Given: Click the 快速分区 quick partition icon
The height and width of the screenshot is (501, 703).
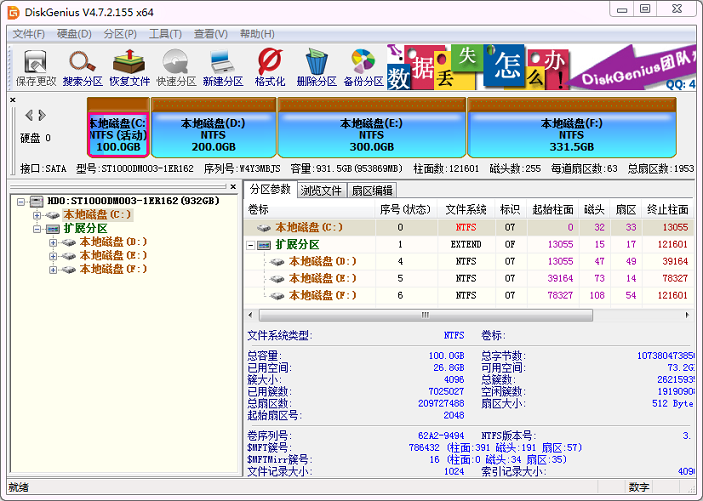Looking at the screenshot, I should pyautogui.click(x=175, y=67).
